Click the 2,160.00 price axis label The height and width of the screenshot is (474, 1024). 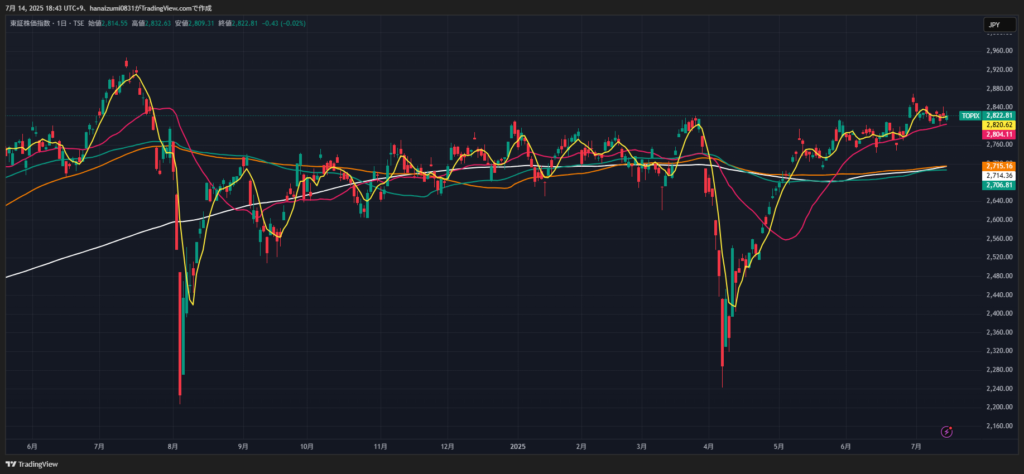pyautogui.click(x=999, y=426)
